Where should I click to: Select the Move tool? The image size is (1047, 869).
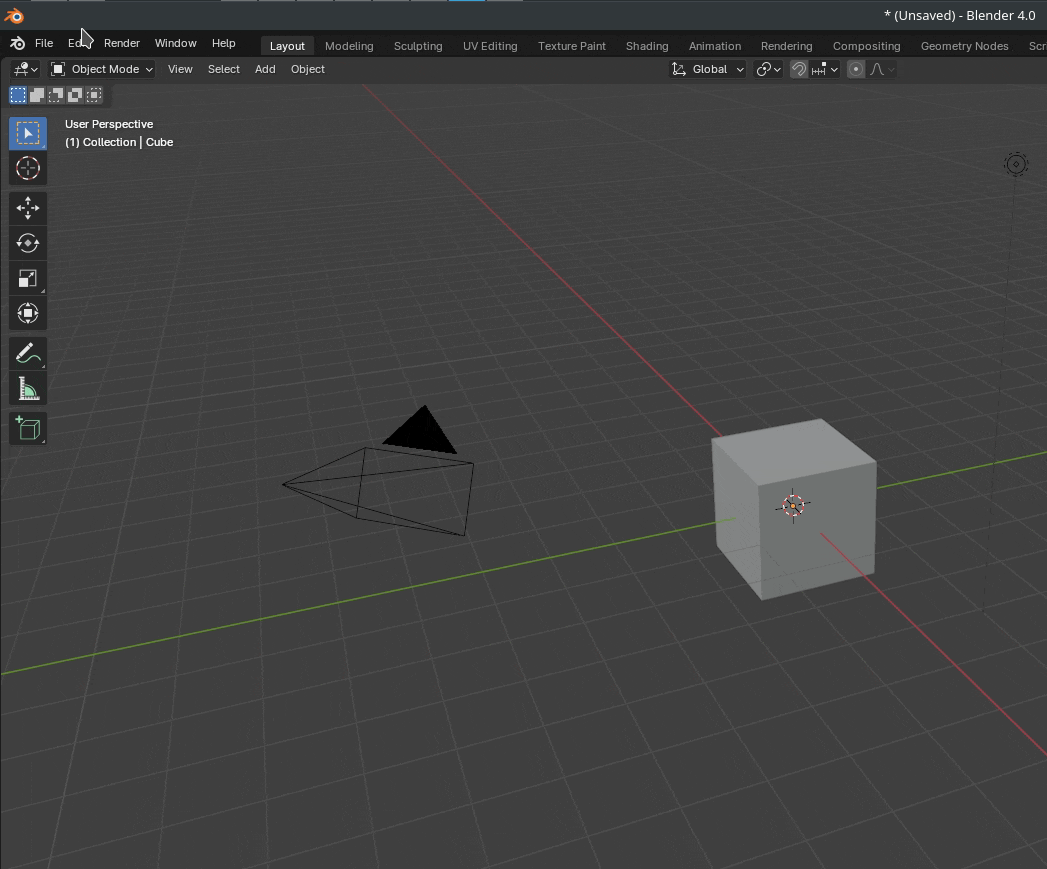click(28, 208)
